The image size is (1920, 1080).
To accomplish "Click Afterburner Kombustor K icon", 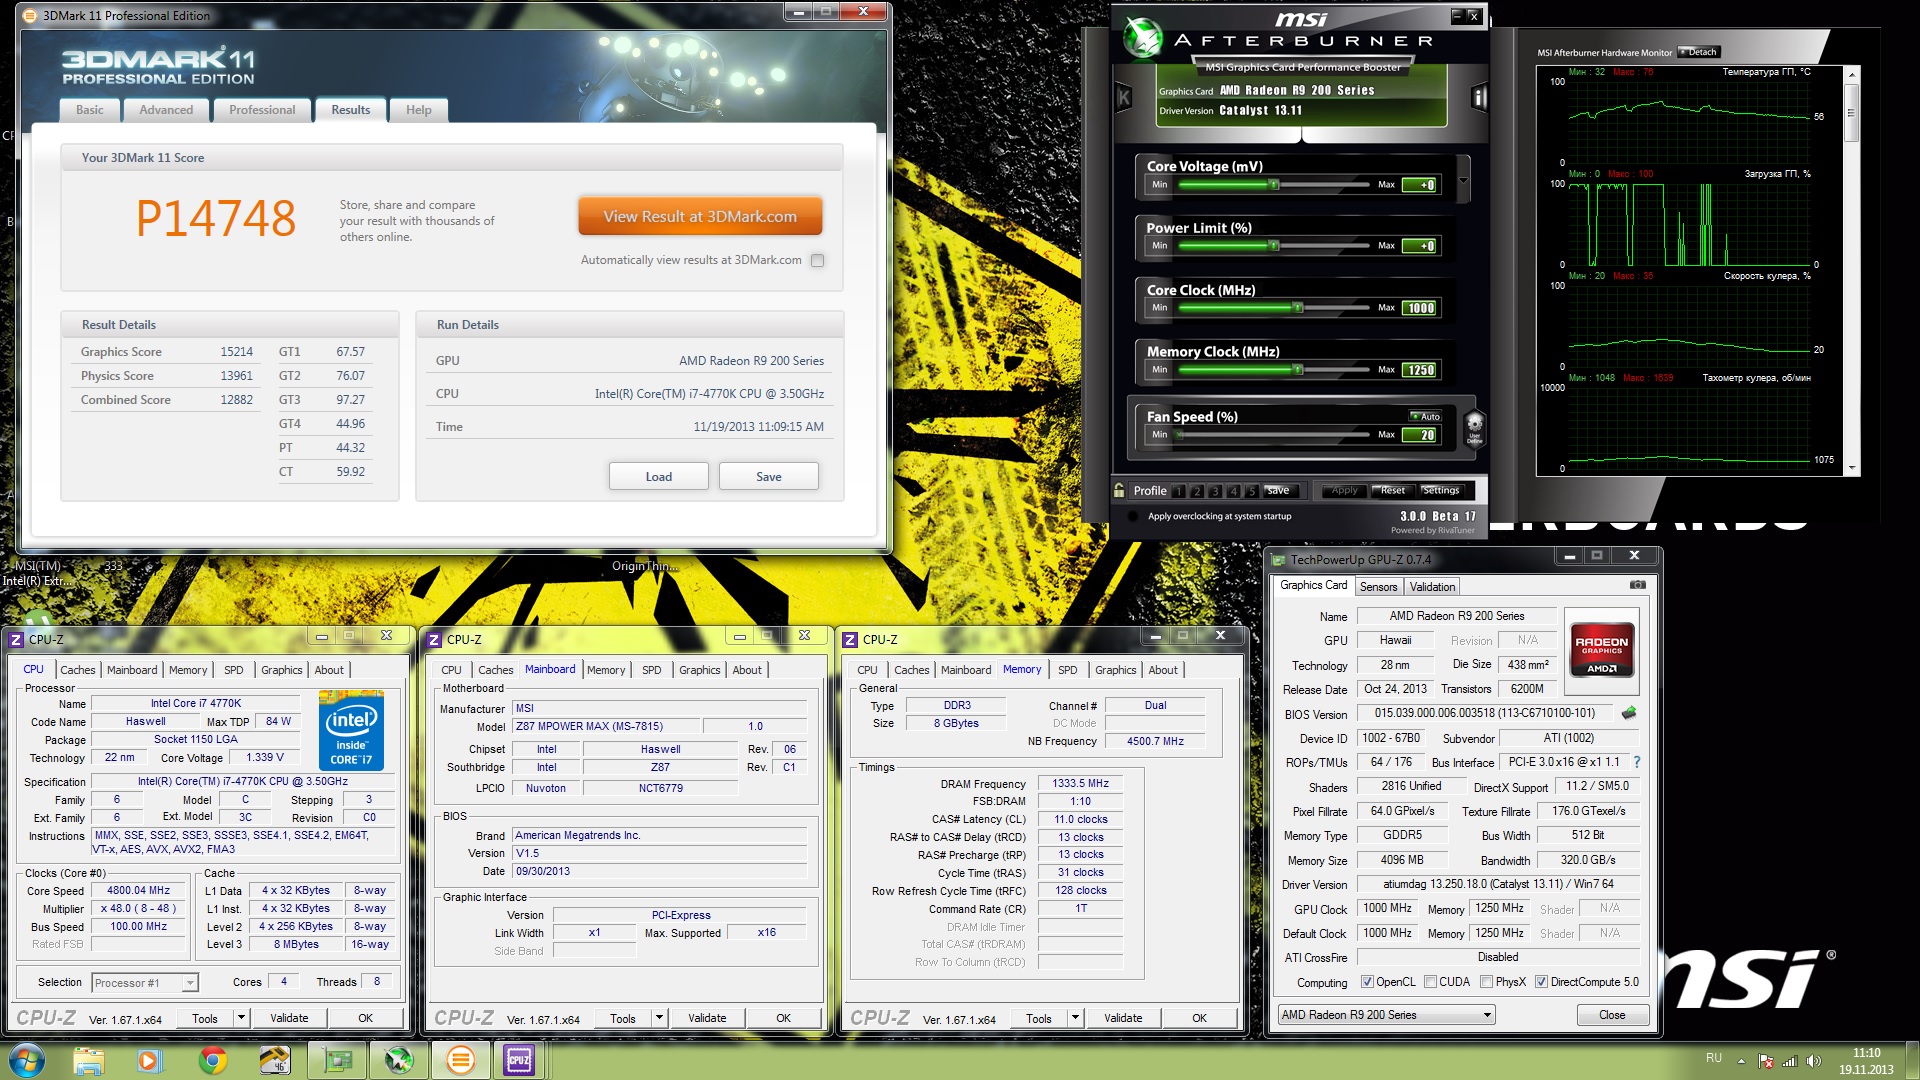I will [x=1124, y=97].
